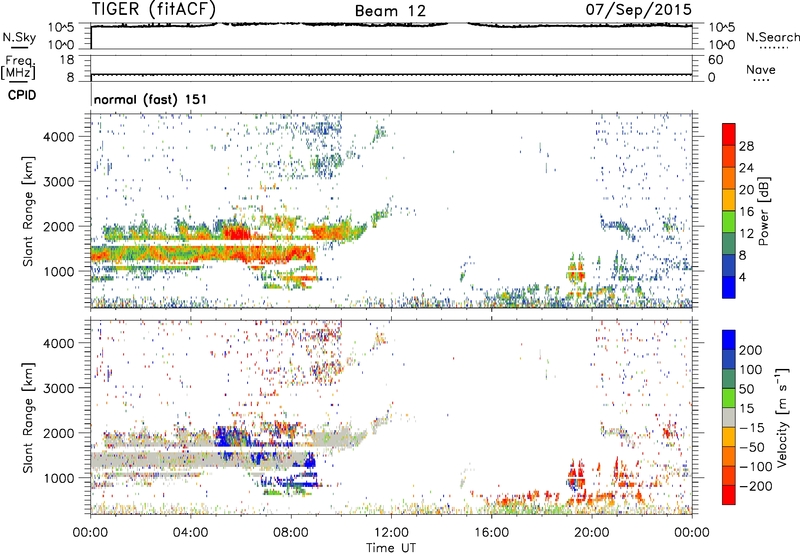Click the 'CPID' label
Viewport: 800px width, 554px height.
click(22, 95)
